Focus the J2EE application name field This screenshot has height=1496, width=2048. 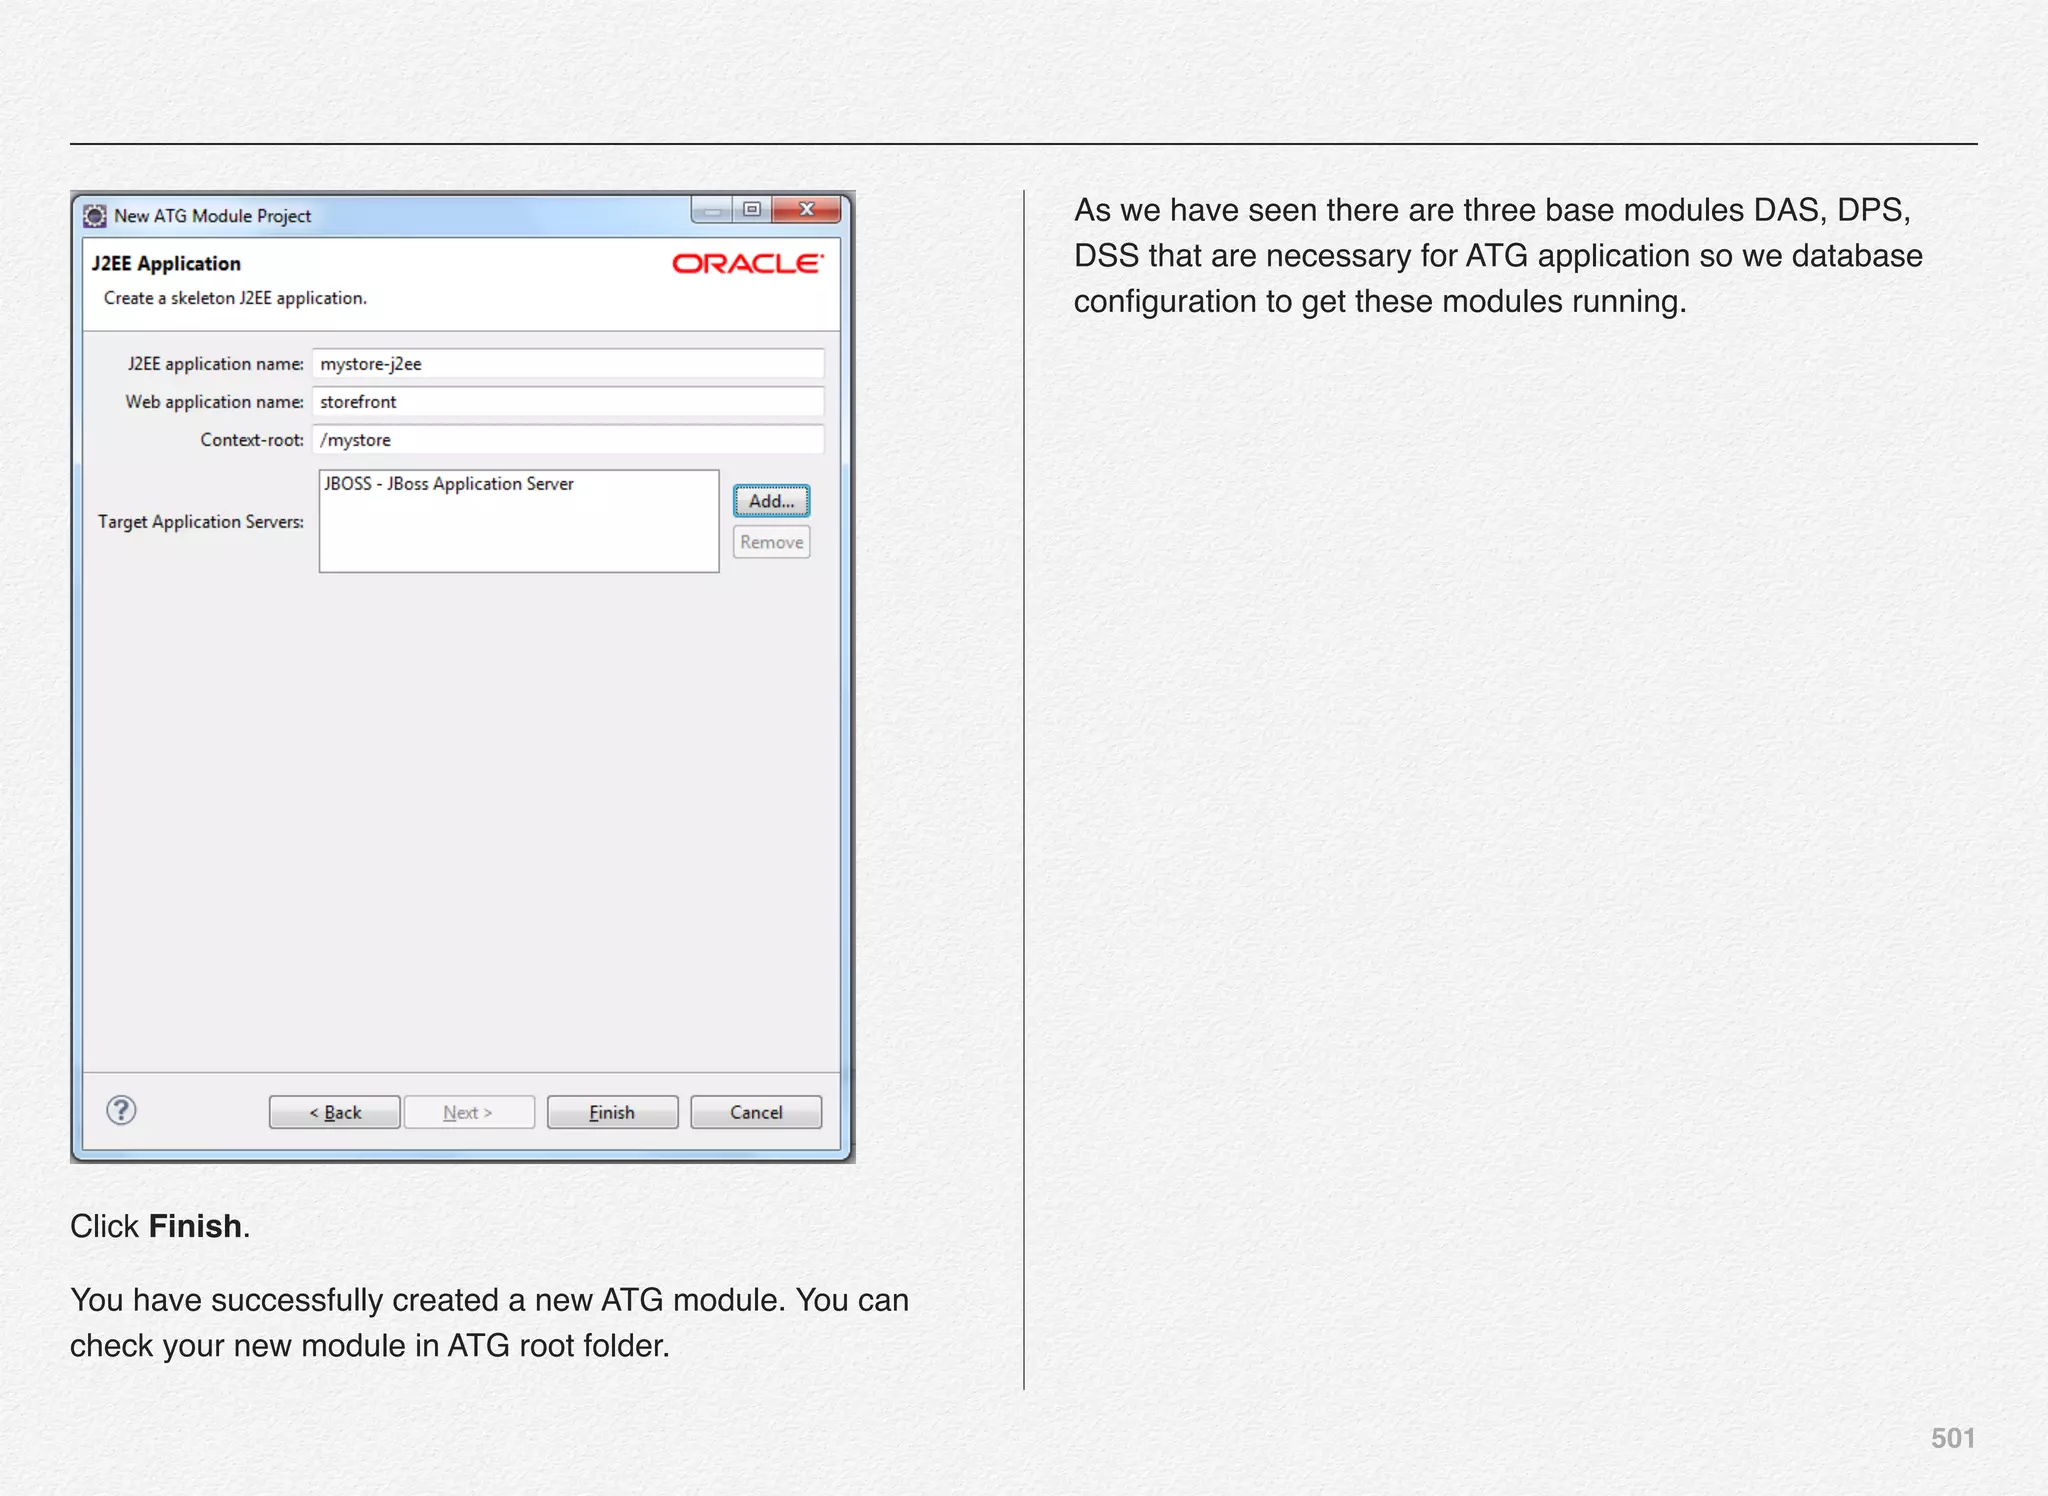[568, 364]
